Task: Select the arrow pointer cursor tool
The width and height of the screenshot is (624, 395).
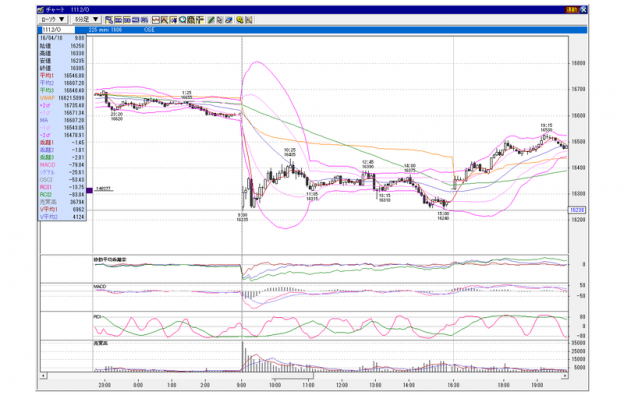Action: (220, 20)
